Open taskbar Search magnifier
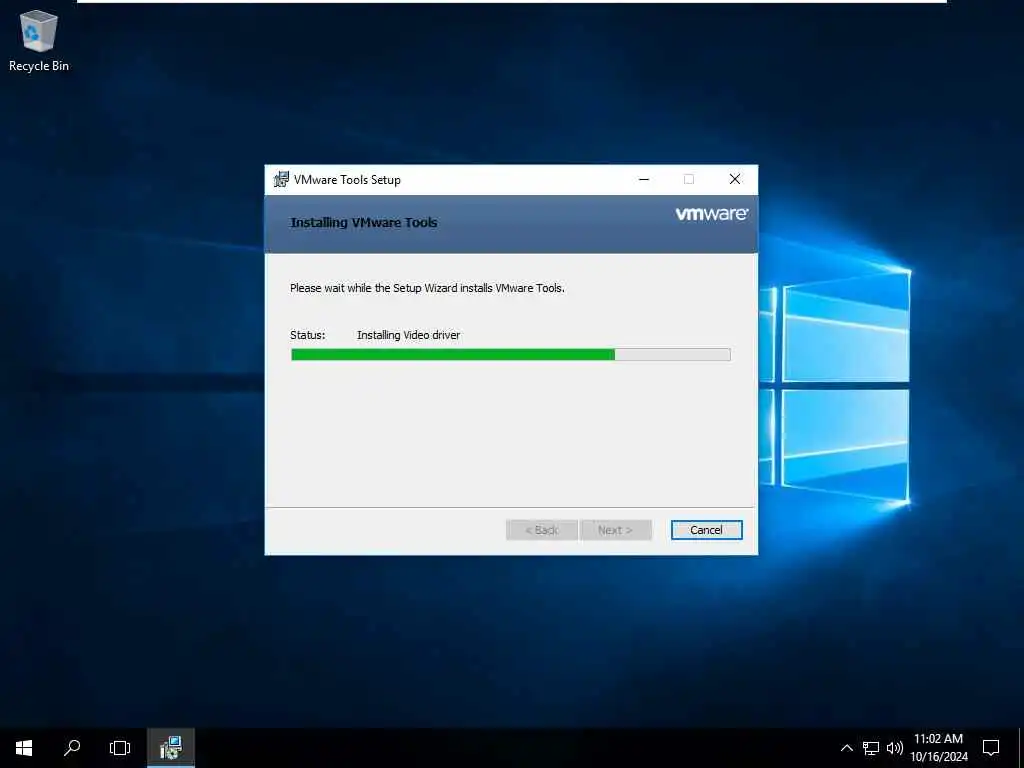The width and height of the screenshot is (1024, 768). click(x=72, y=748)
